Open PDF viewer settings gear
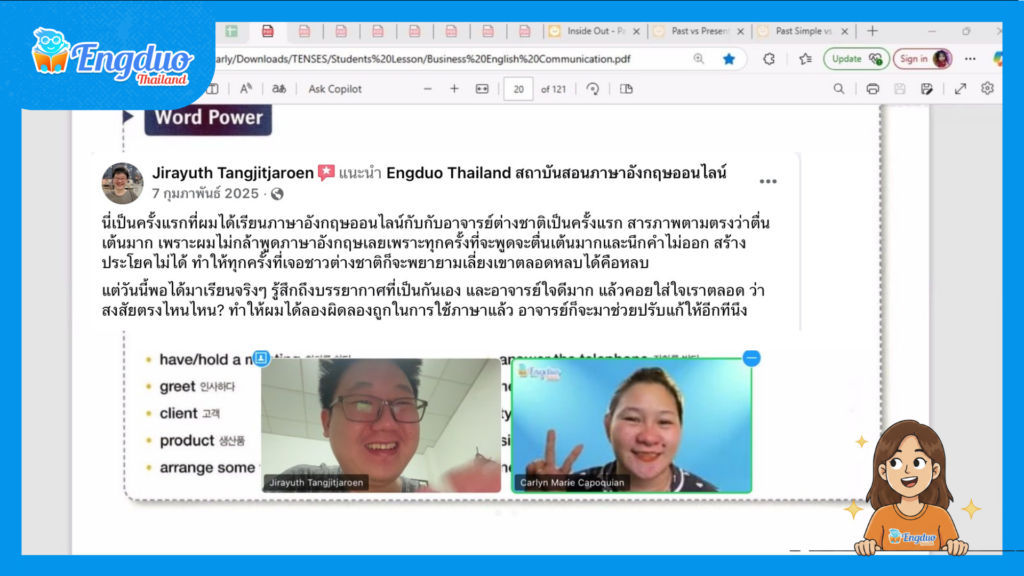Viewport: 1024px width, 576px height. click(987, 88)
